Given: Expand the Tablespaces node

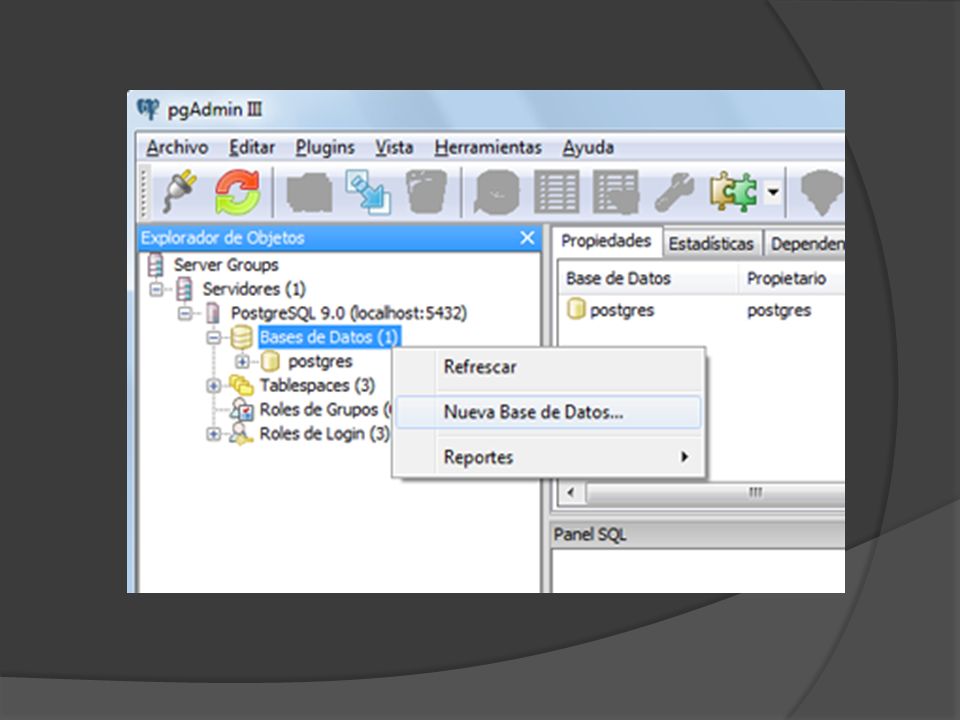Looking at the screenshot, I should point(213,385).
